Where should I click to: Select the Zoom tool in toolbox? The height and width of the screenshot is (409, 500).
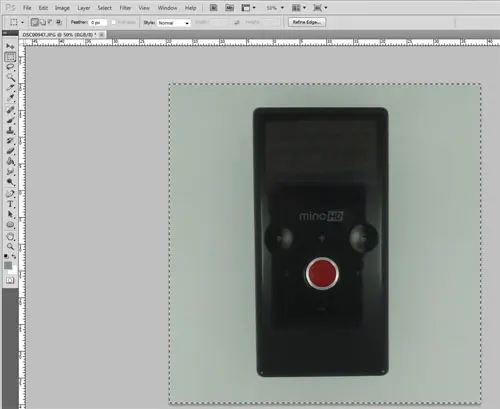[10, 246]
